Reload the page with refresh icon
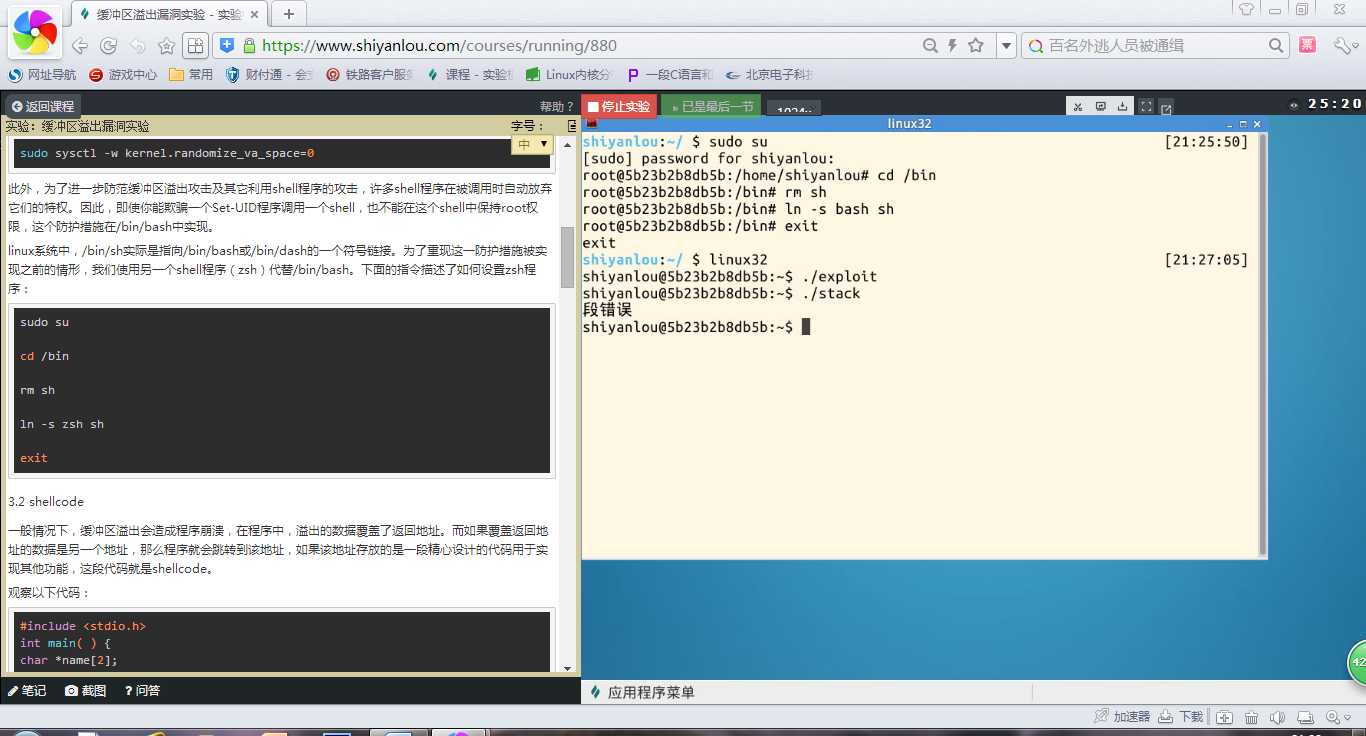 tap(109, 45)
